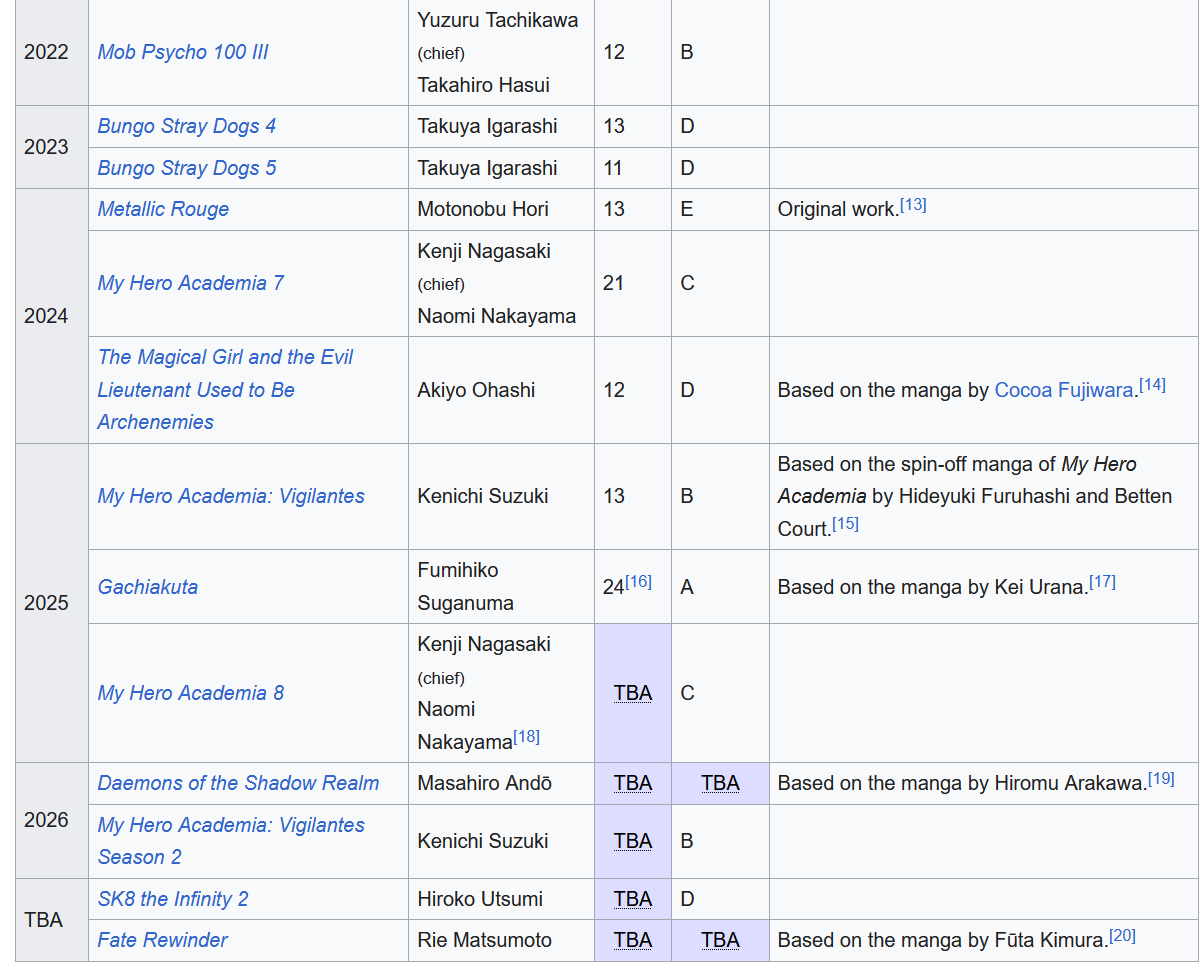Click Takuya Igarashi in Bungo Stray Dogs 5 row
Screen dimensions: 1202x965
pos(488,168)
